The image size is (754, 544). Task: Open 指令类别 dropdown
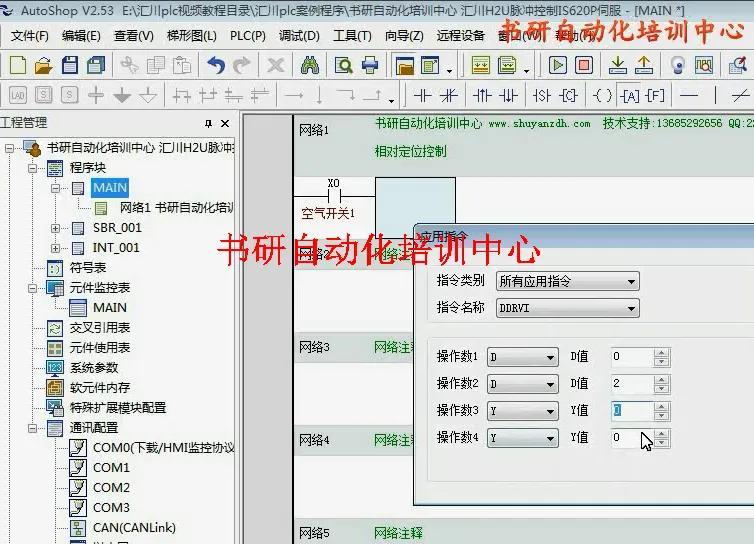[567, 281]
